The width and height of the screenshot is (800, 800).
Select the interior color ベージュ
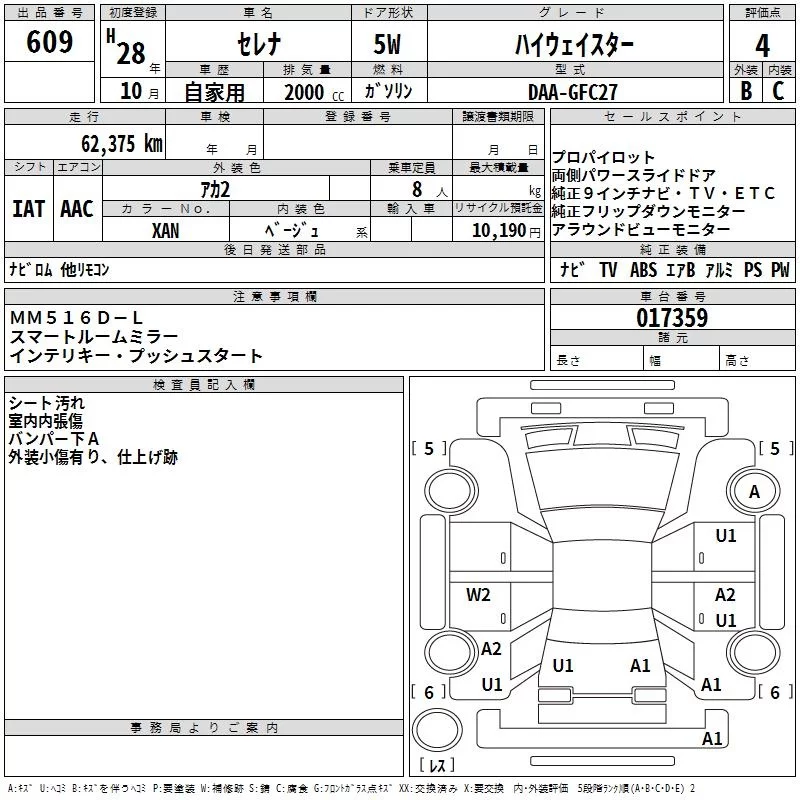click(x=291, y=230)
